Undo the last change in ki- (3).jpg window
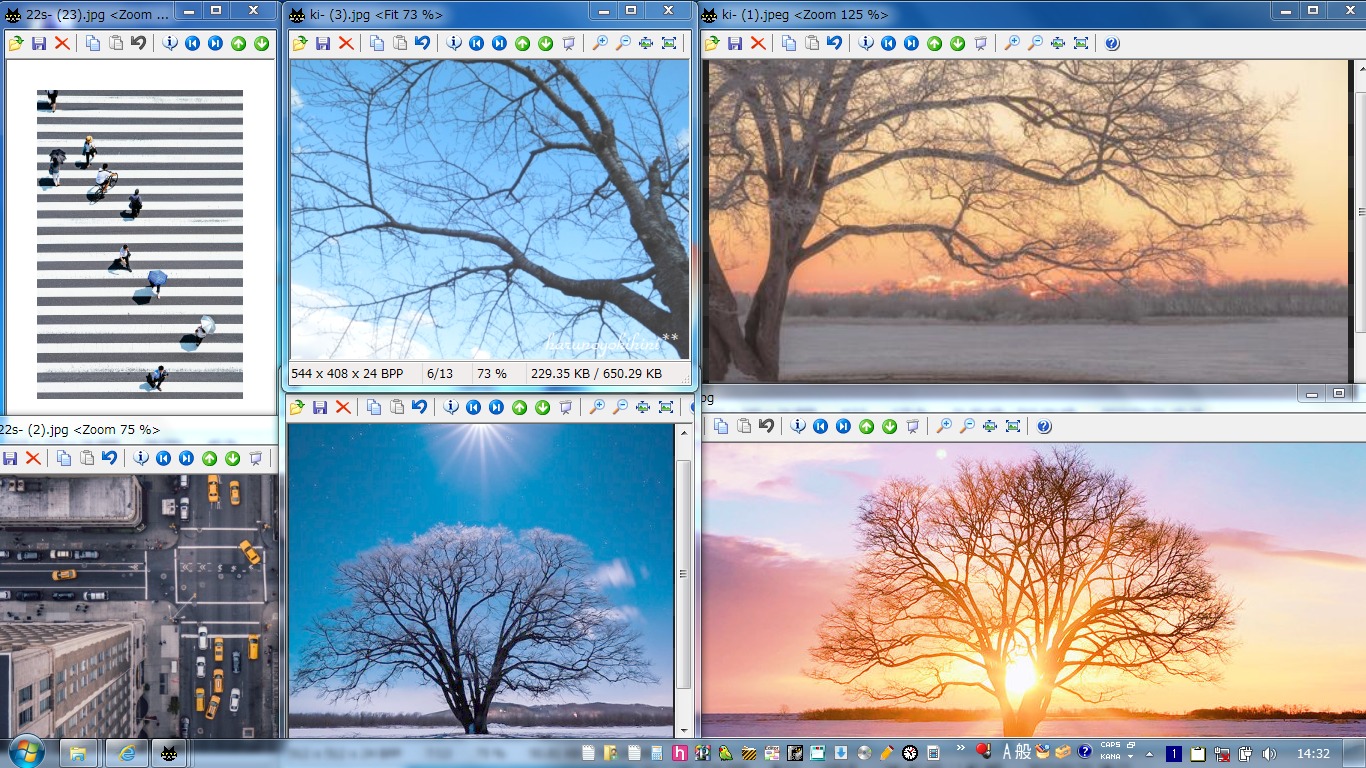 click(x=422, y=43)
